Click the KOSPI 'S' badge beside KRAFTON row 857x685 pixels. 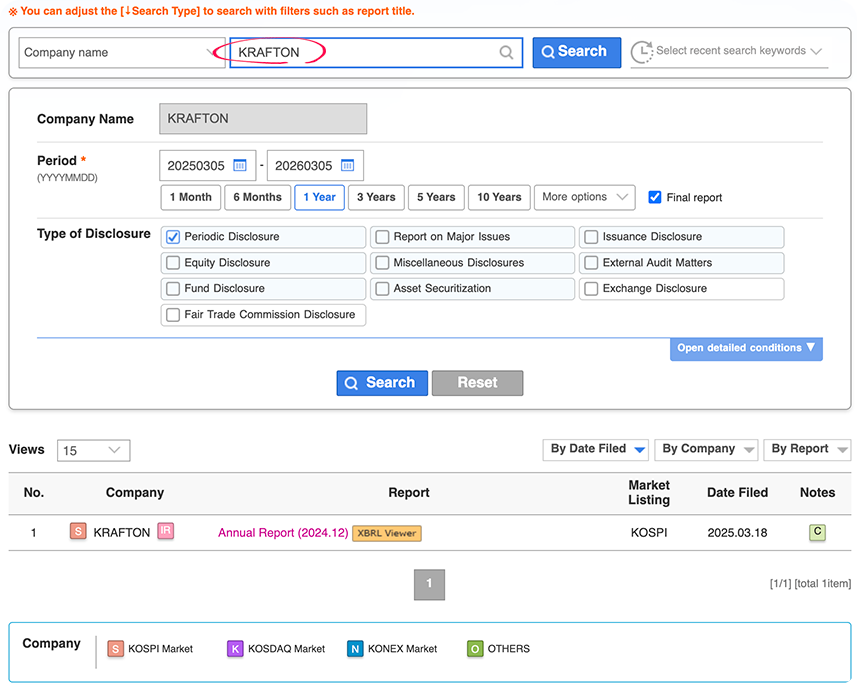[78, 531]
